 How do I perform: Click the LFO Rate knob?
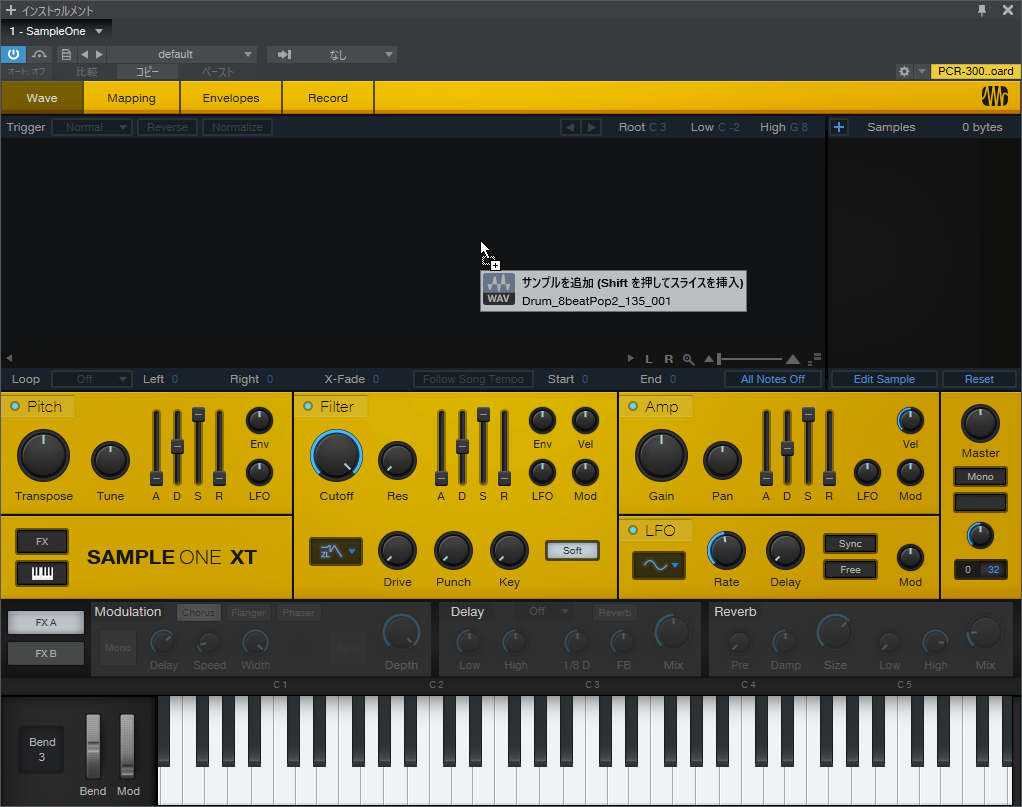coord(726,551)
